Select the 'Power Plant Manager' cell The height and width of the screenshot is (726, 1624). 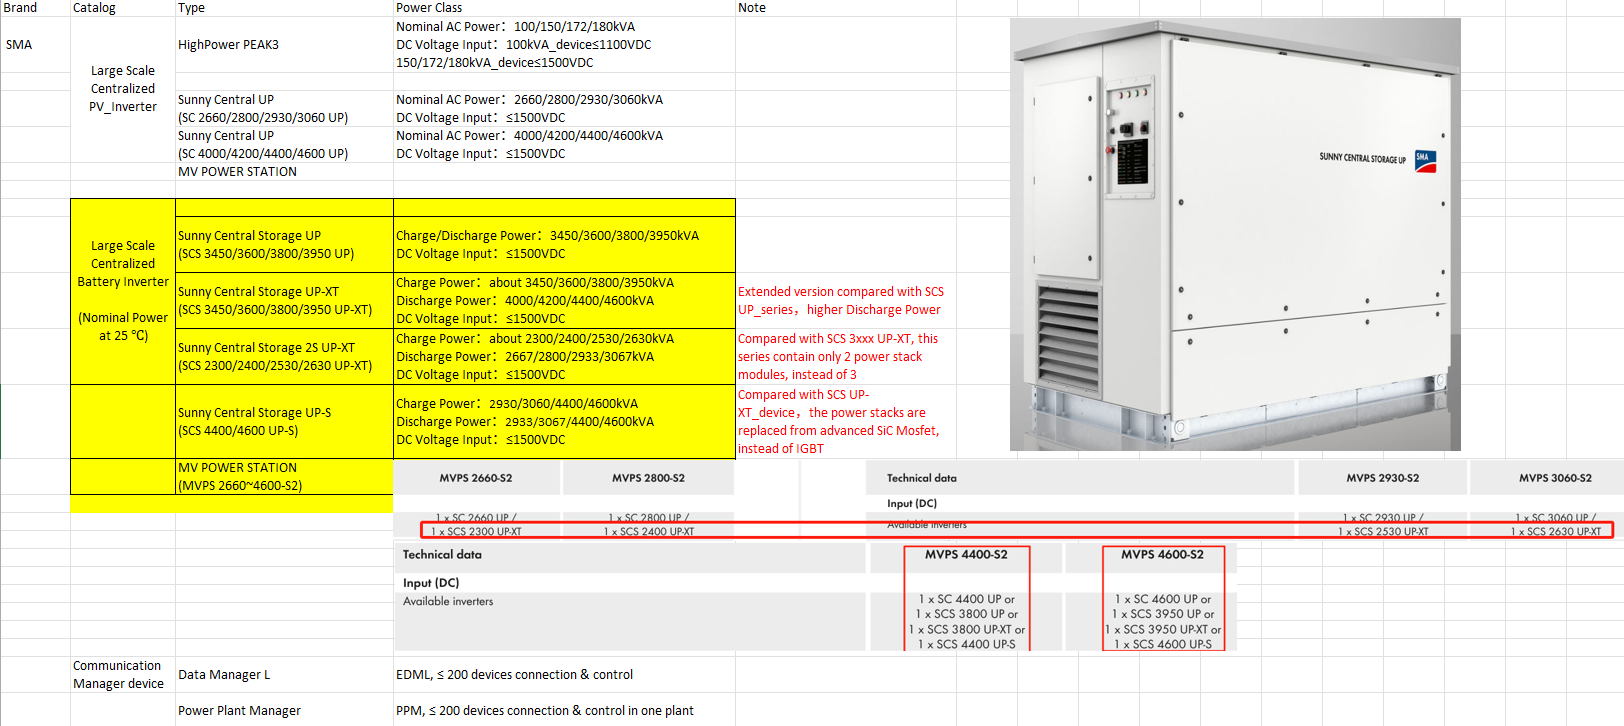[x=239, y=711]
